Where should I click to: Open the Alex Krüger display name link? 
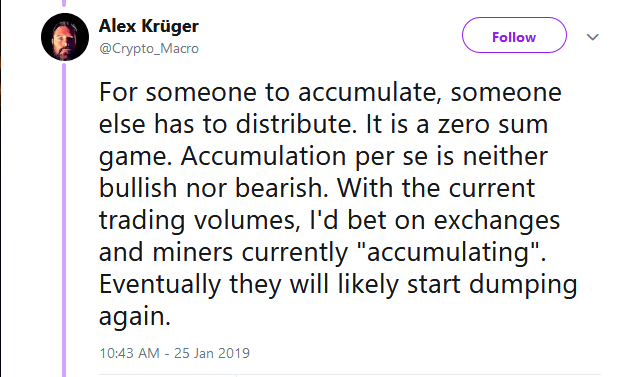point(149,27)
